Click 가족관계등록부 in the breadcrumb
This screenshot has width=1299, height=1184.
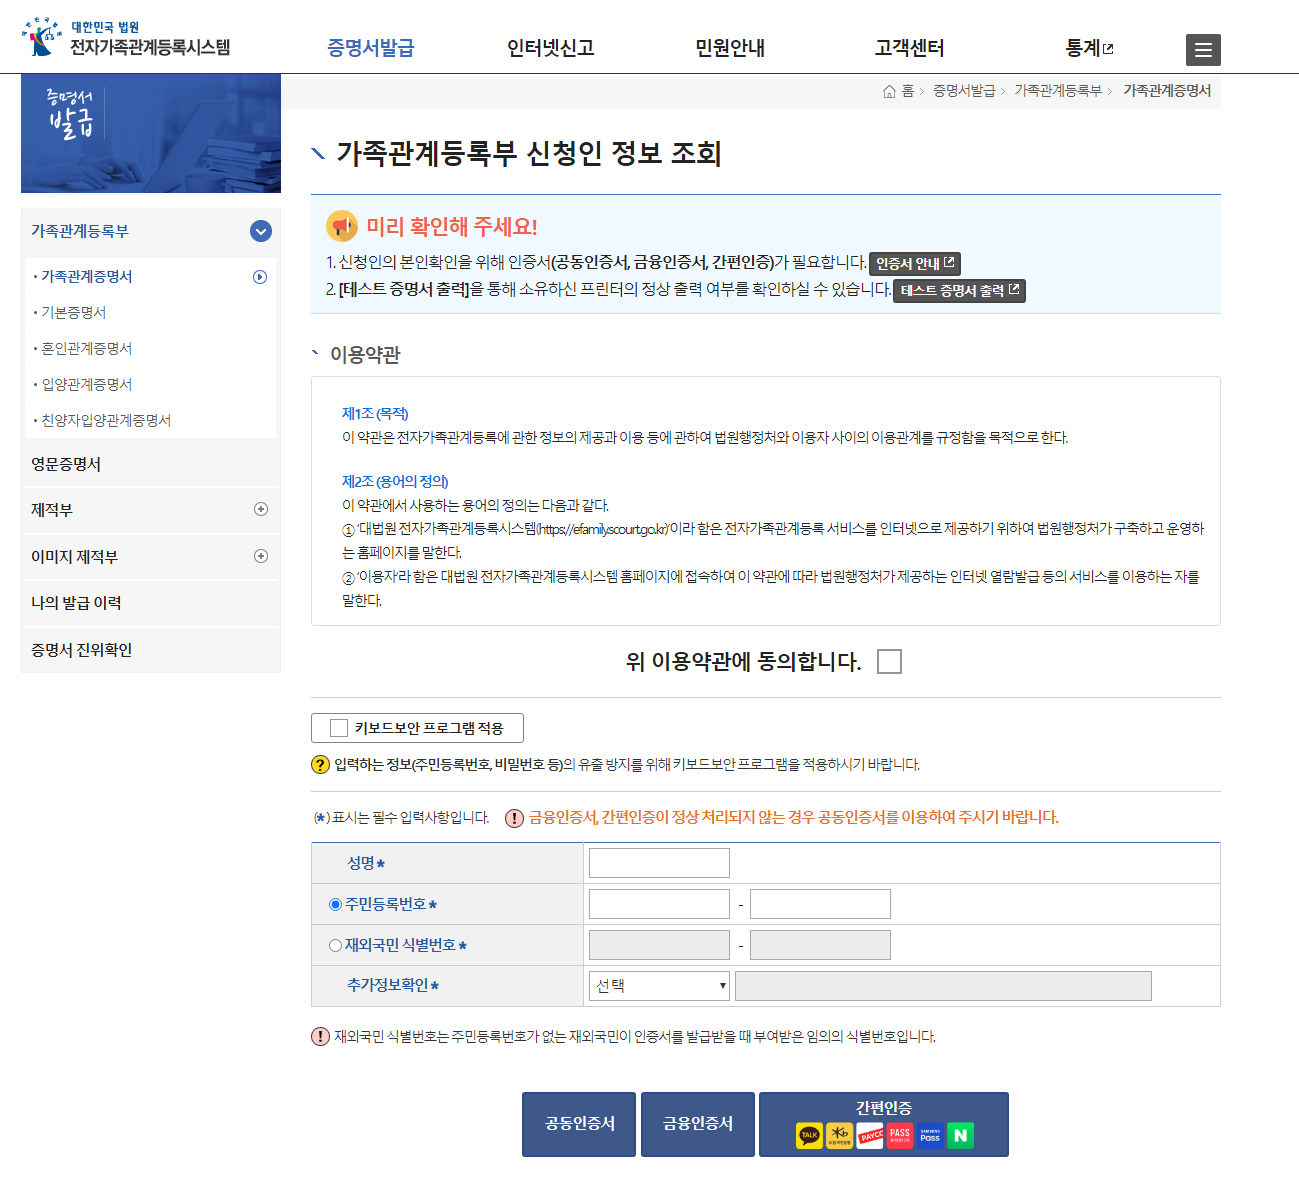coord(1058,91)
